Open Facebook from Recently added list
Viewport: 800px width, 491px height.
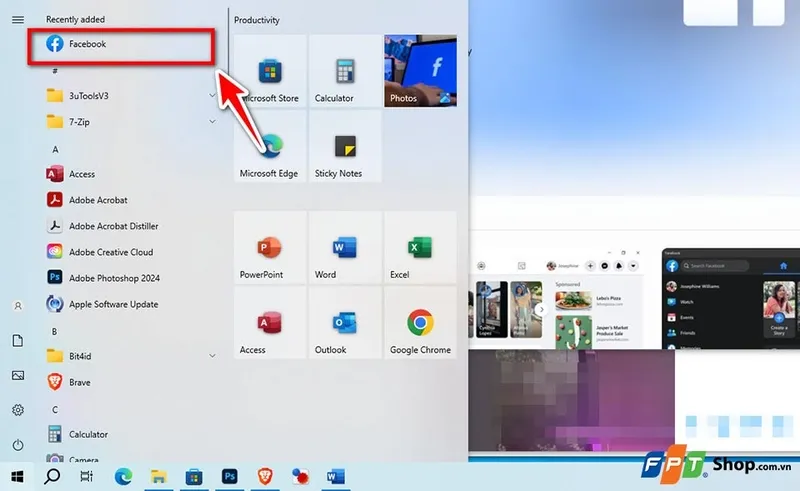[87, 44]
